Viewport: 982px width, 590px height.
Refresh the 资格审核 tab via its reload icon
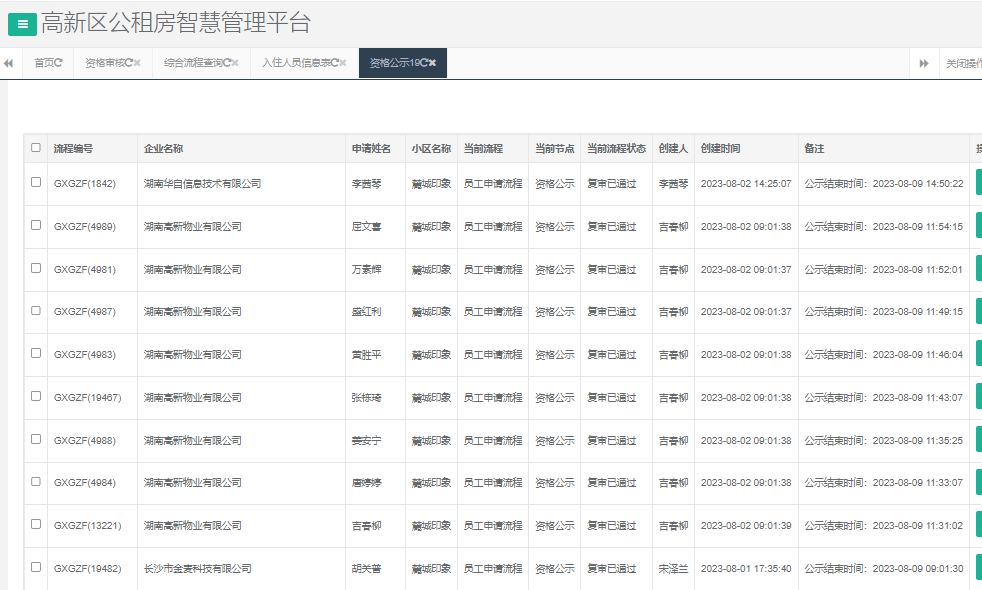click(128, 63)
